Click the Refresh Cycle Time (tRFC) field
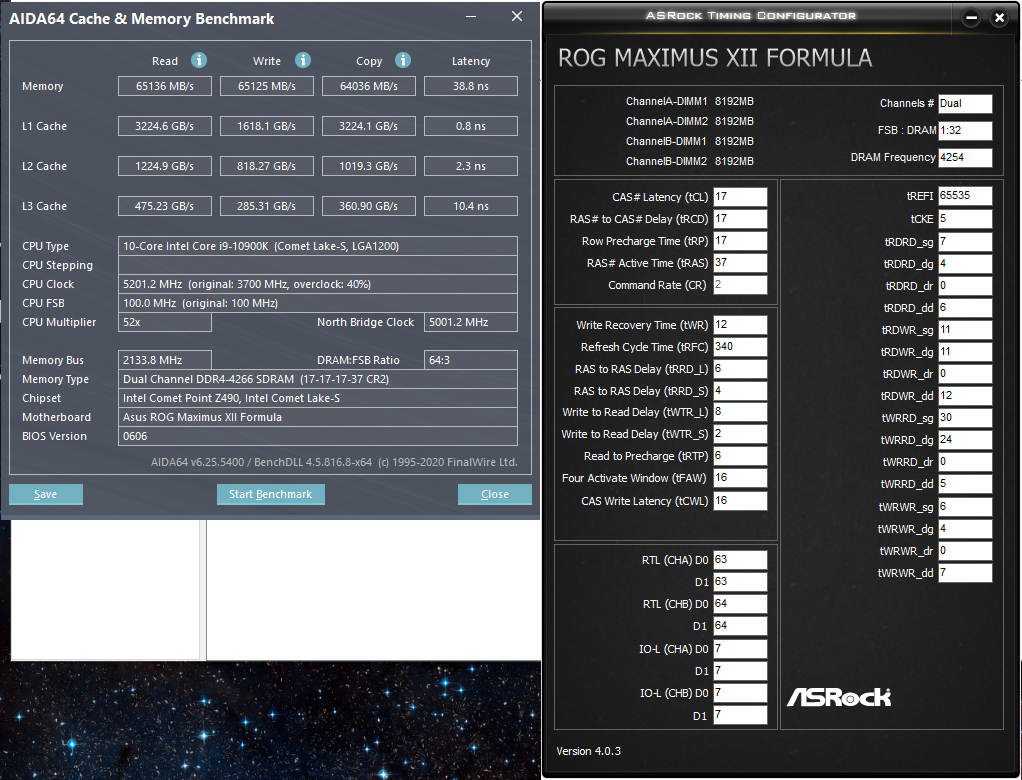 [x=740, y=347]
